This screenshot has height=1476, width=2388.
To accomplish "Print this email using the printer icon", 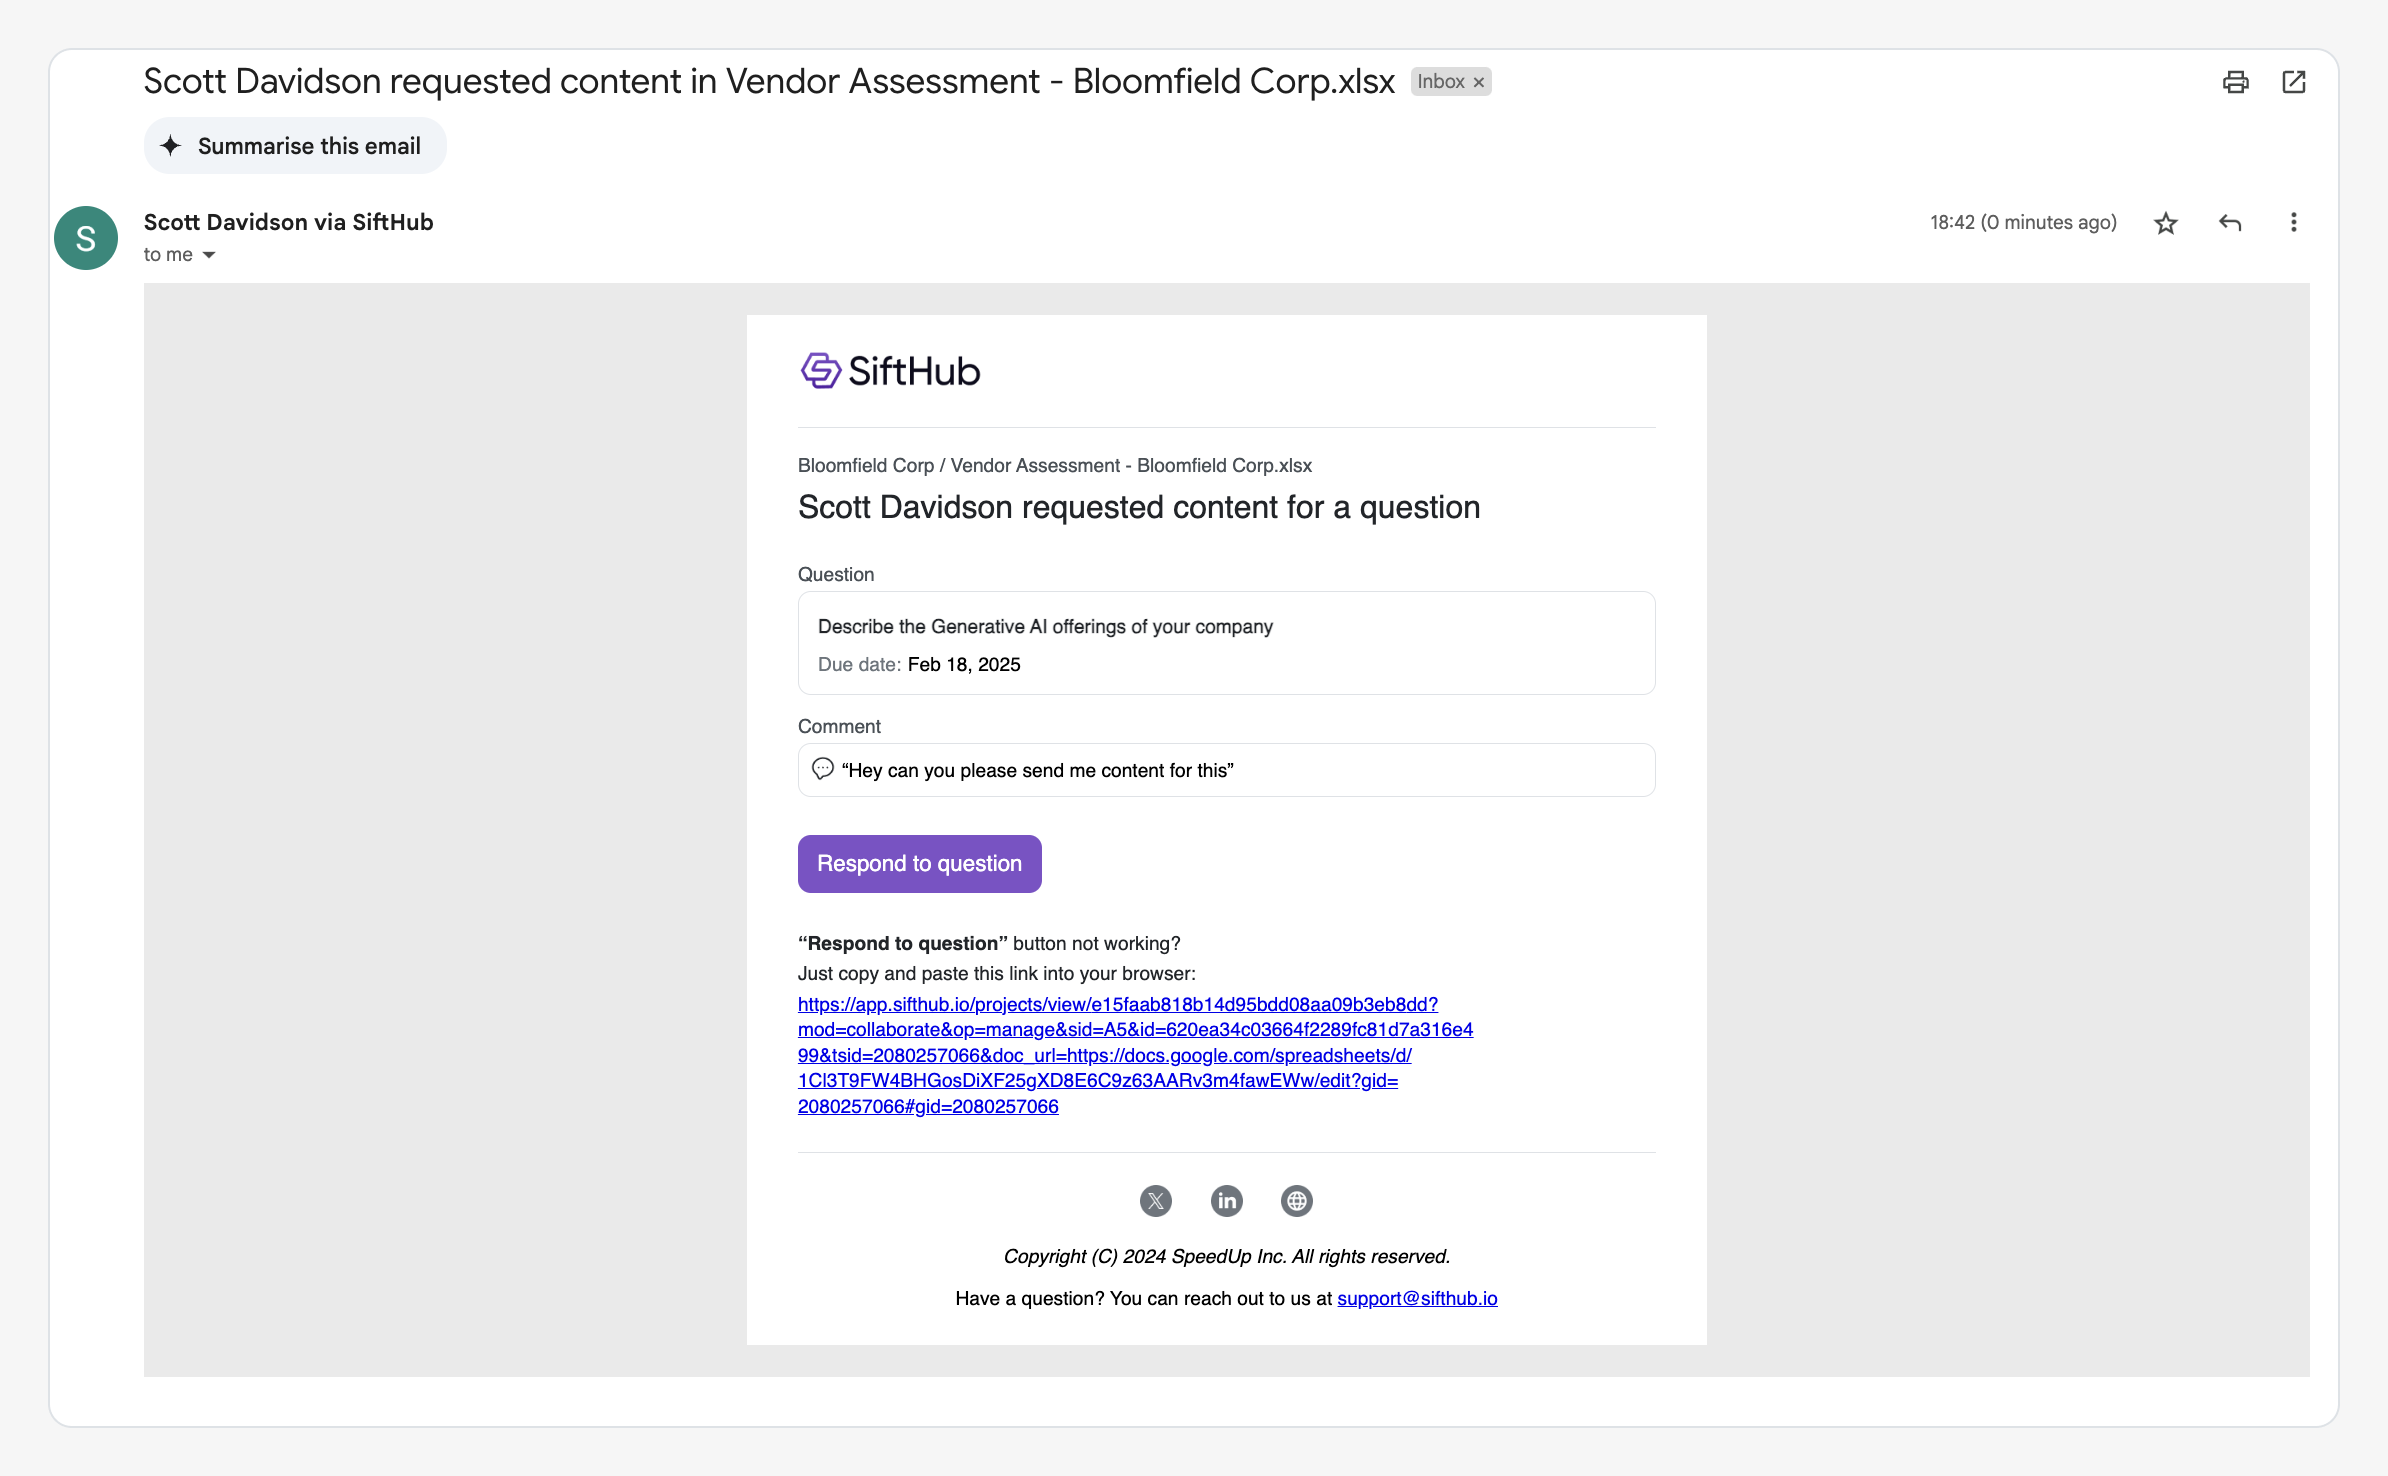I will (2235, 82).
